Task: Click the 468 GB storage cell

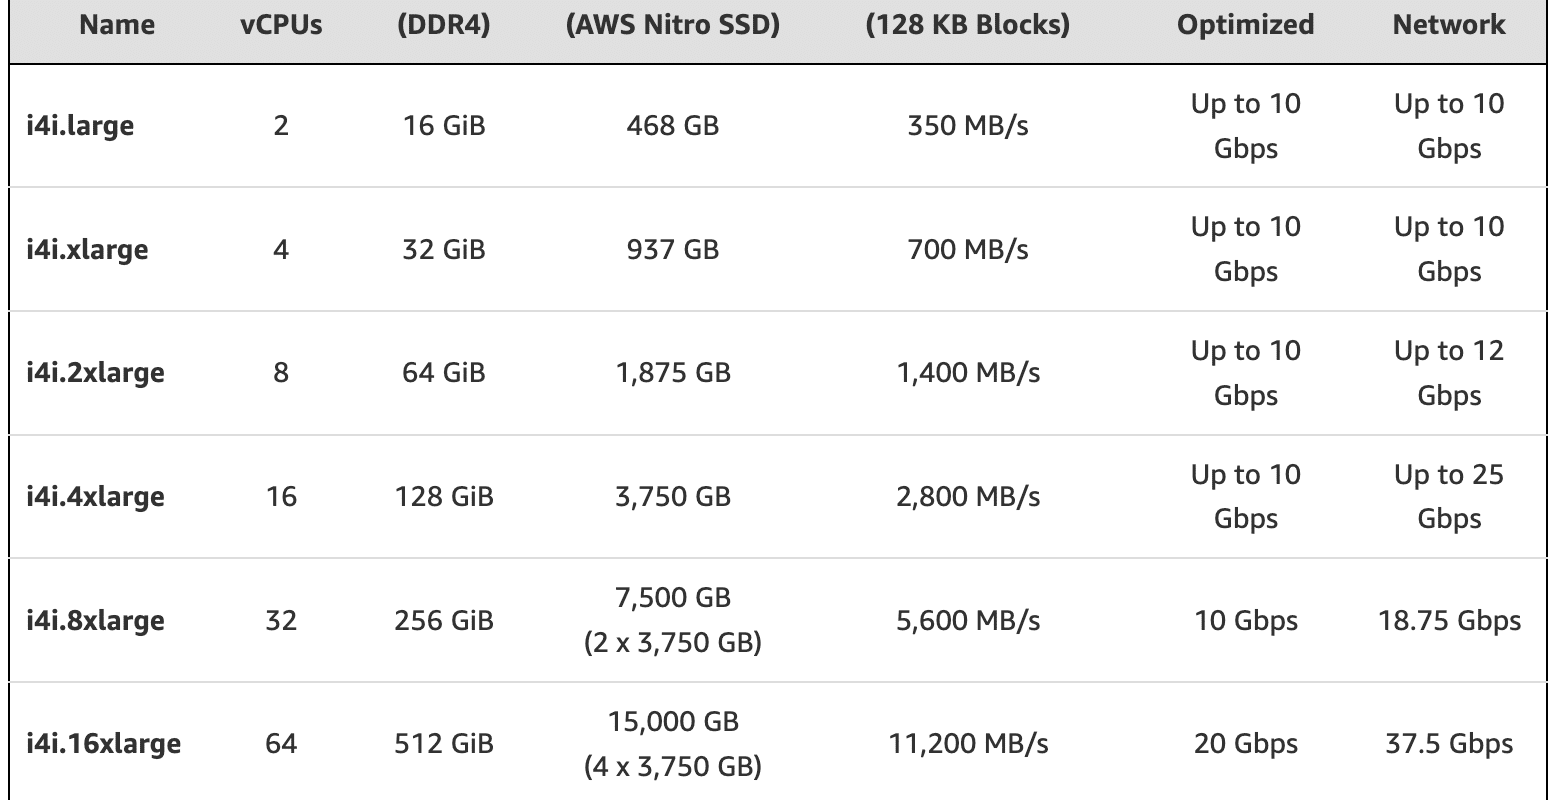Action: pyautogui.click(x=673, y=126)
